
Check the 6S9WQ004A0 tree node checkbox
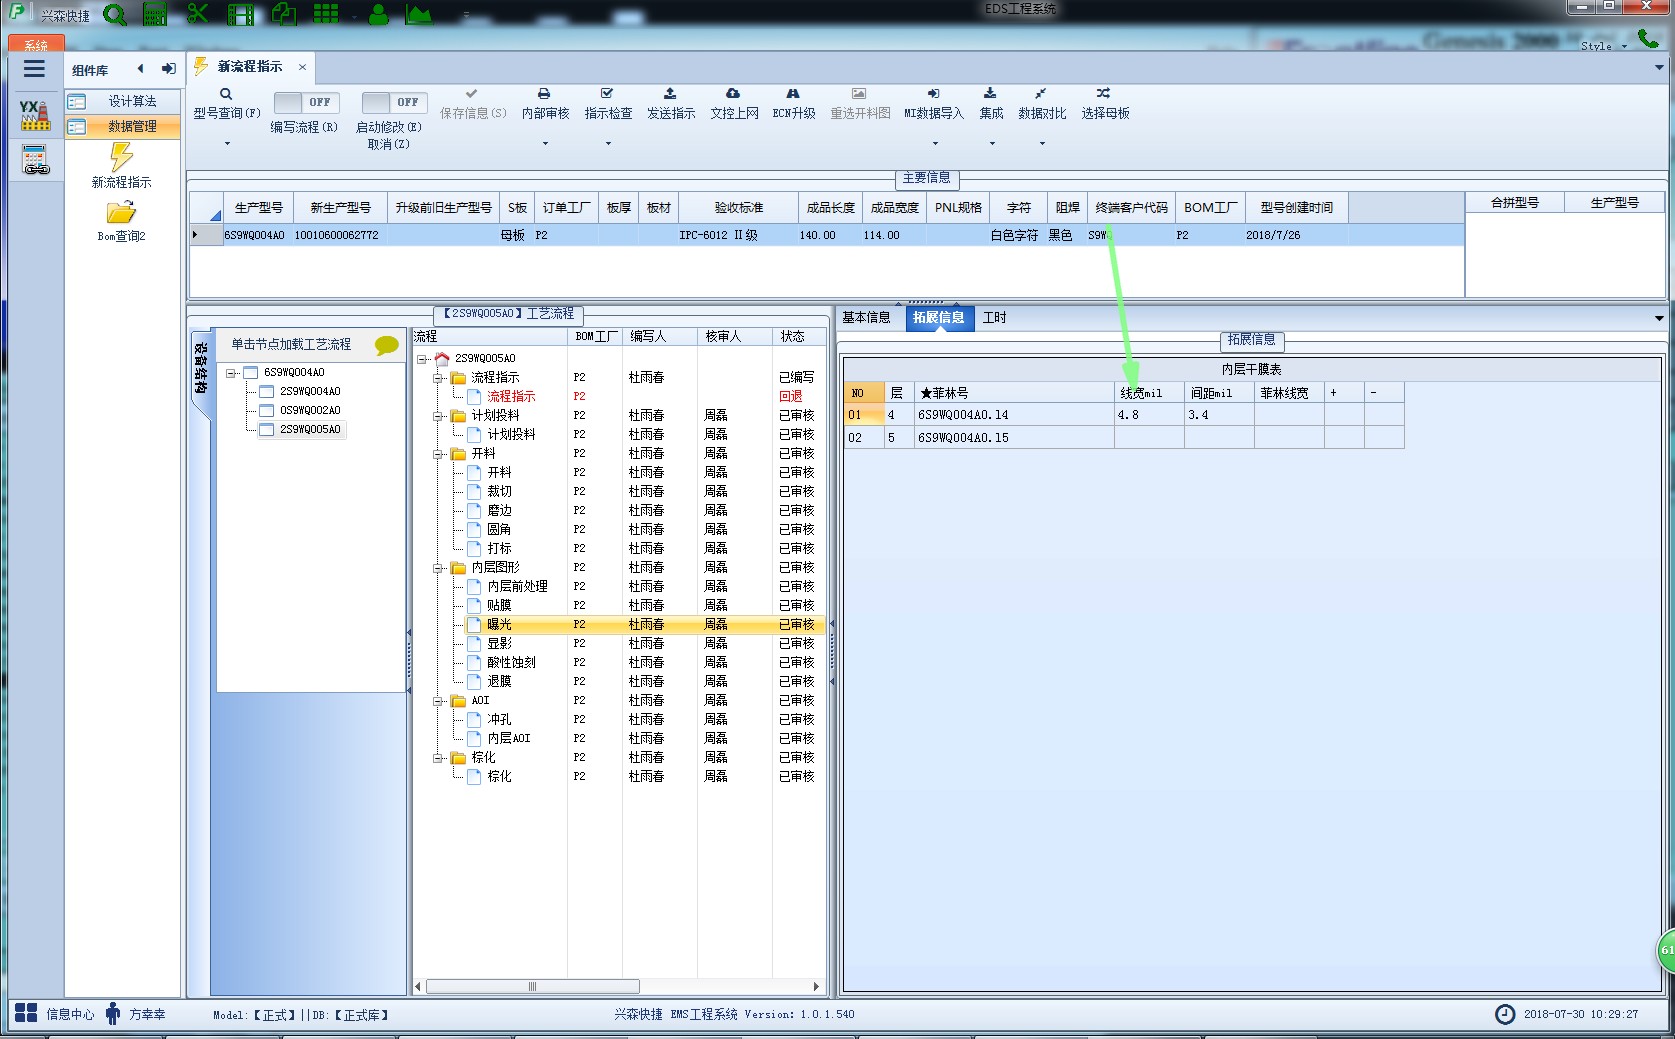tap(251, 373)
